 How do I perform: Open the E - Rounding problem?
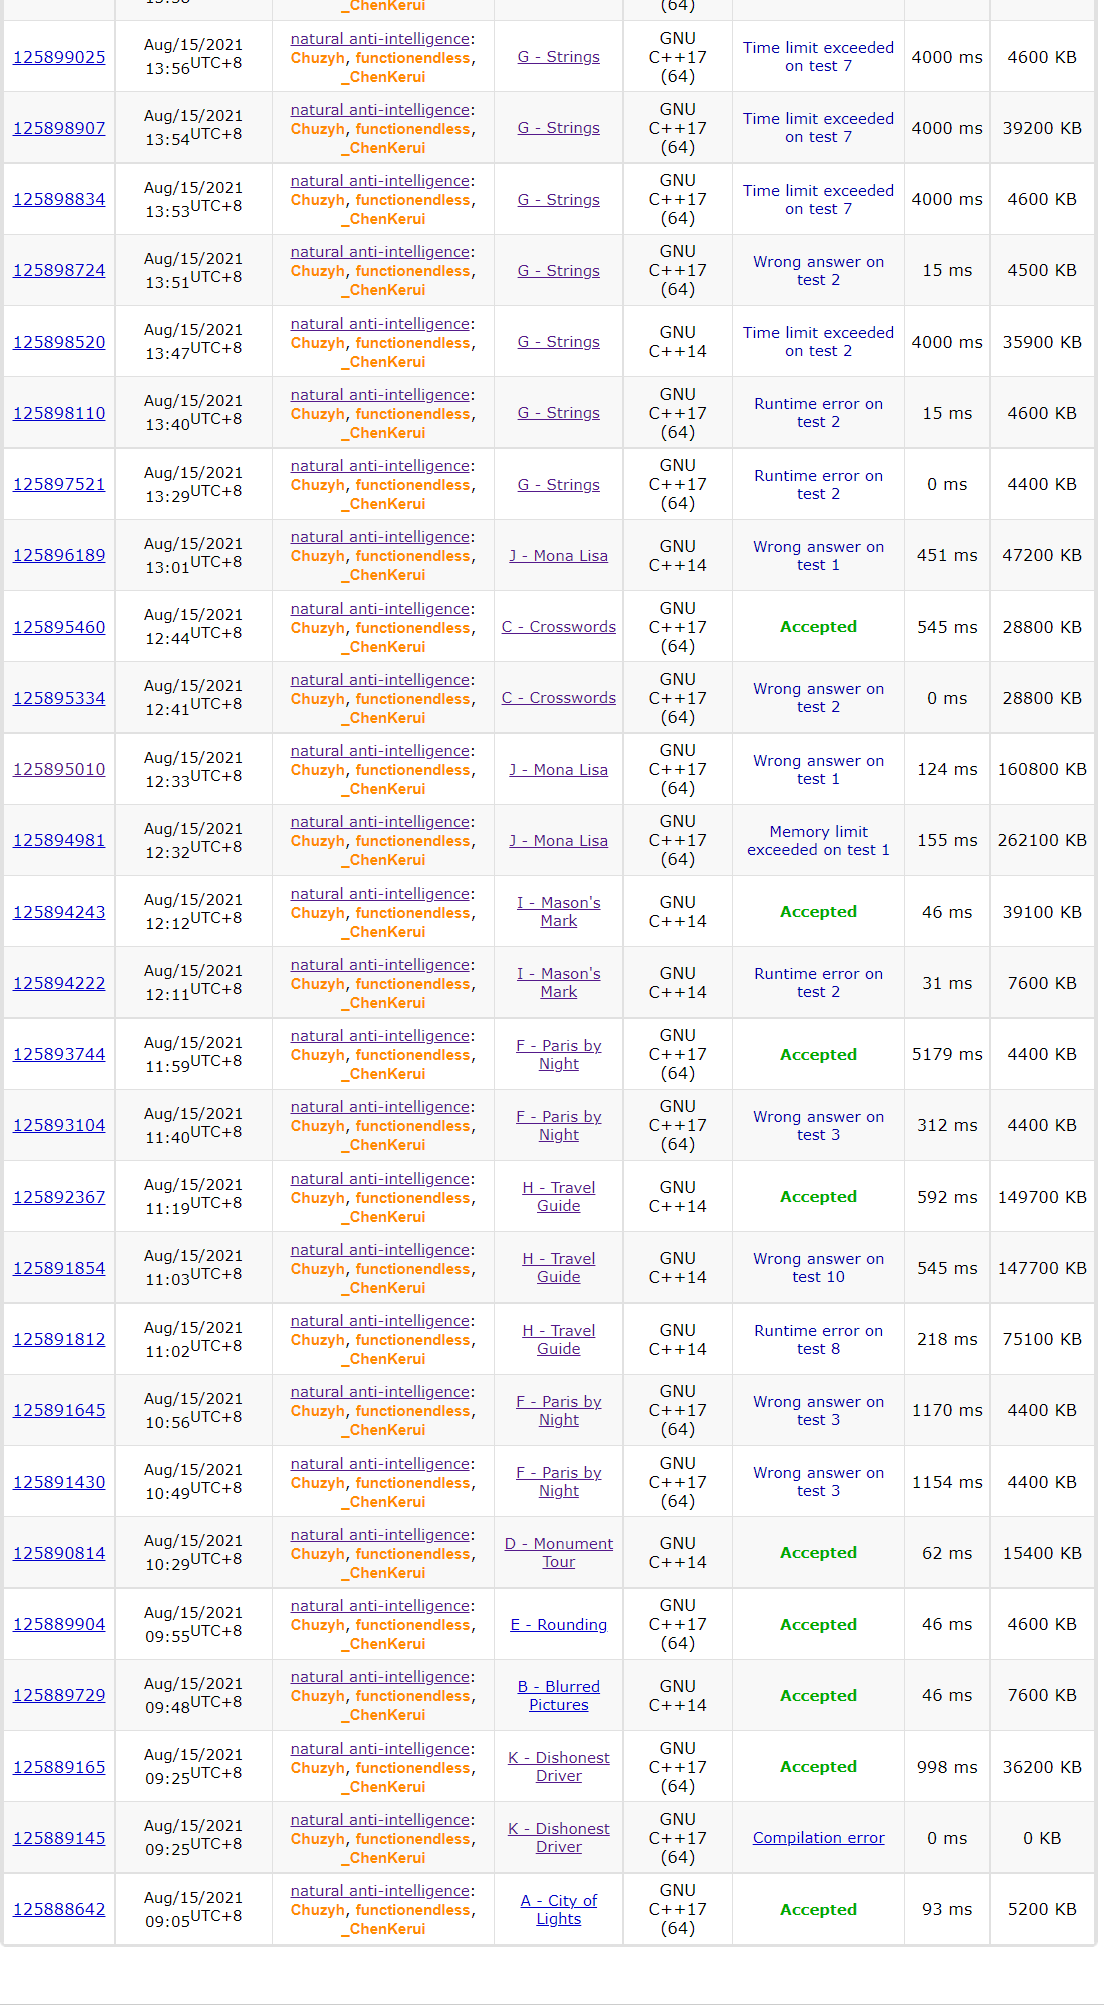click(558, 1625)
